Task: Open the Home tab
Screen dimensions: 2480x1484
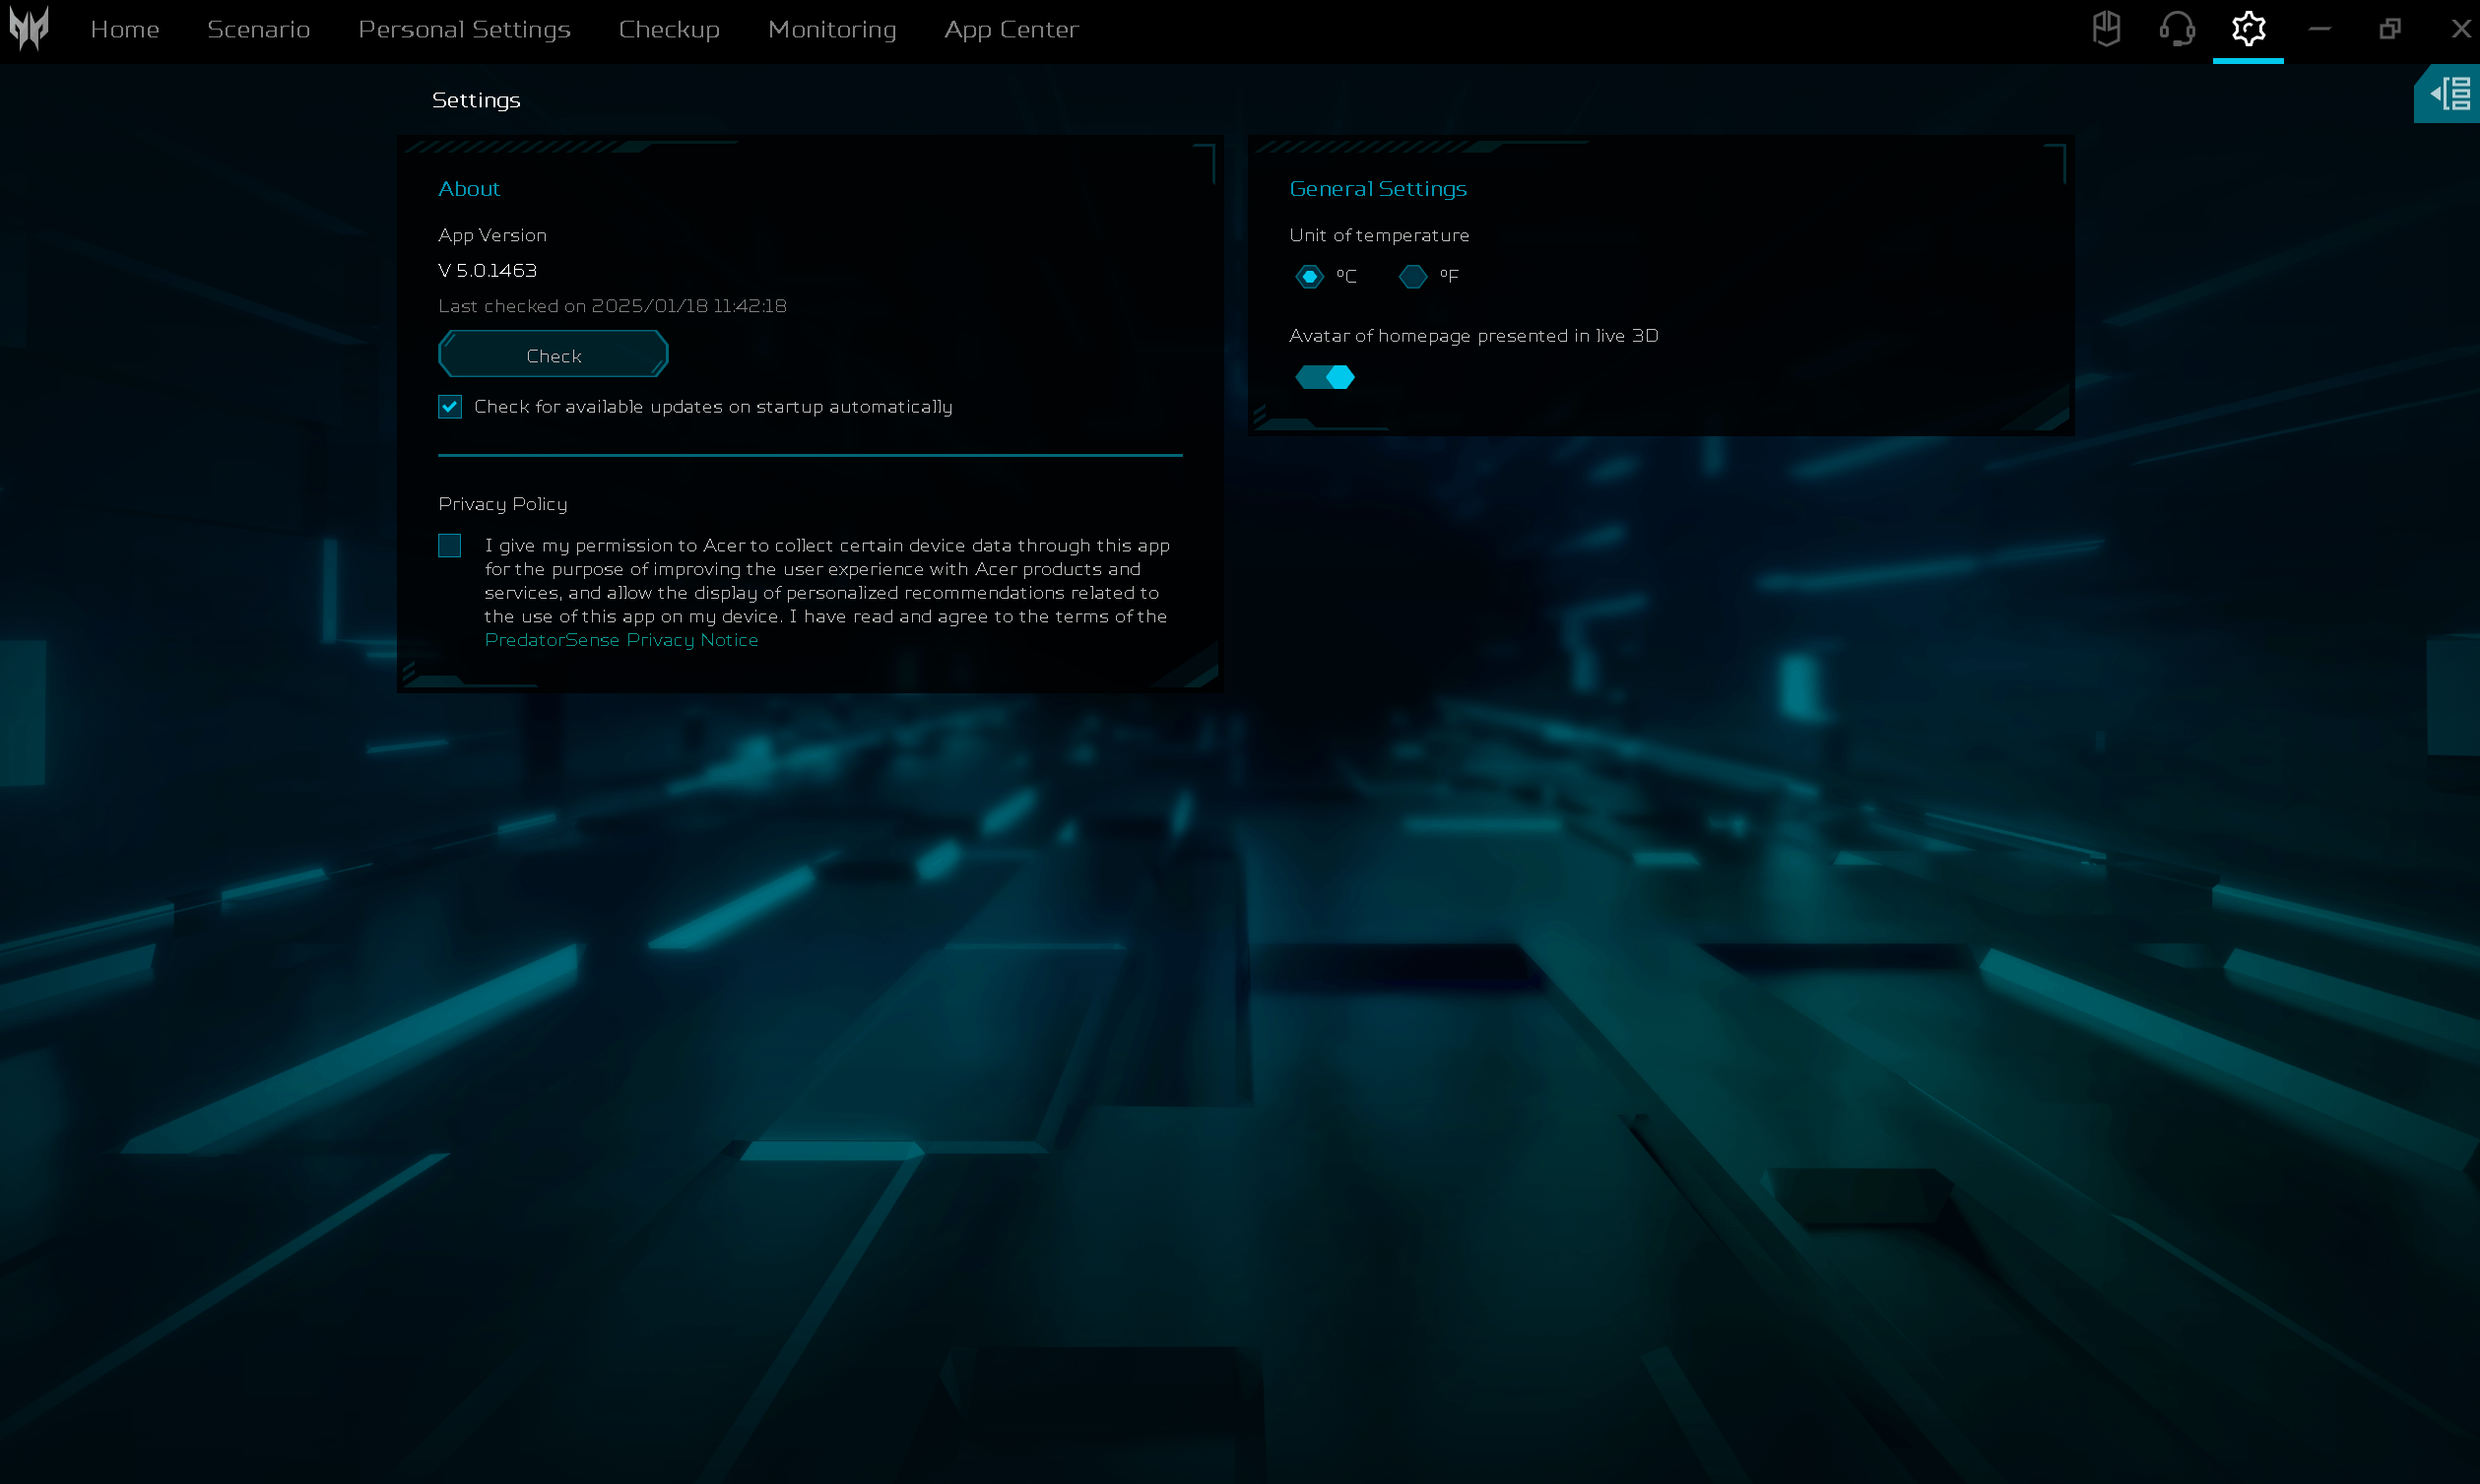Action: pyautogui.click(x=125, y=29)
